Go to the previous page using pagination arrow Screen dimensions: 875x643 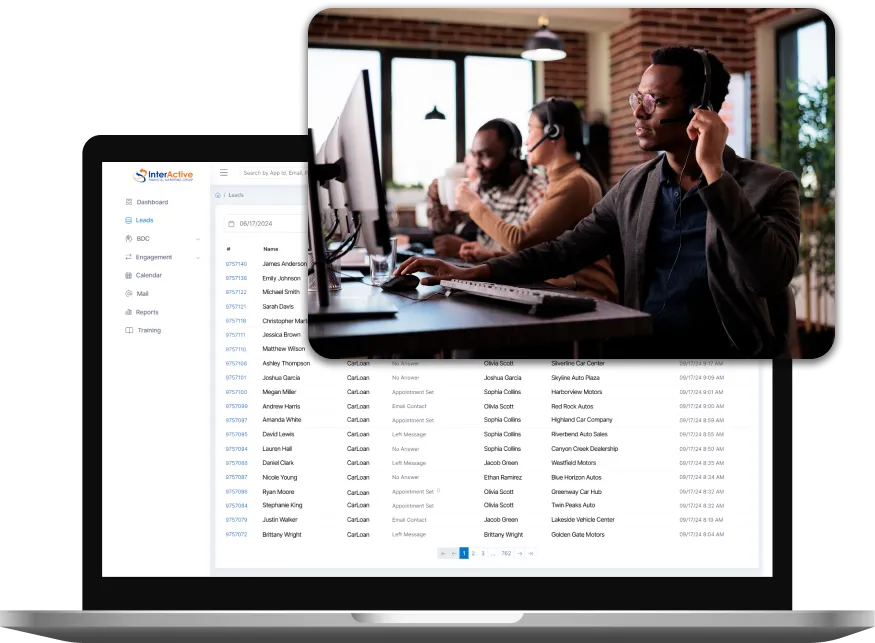tap(454, 554)
